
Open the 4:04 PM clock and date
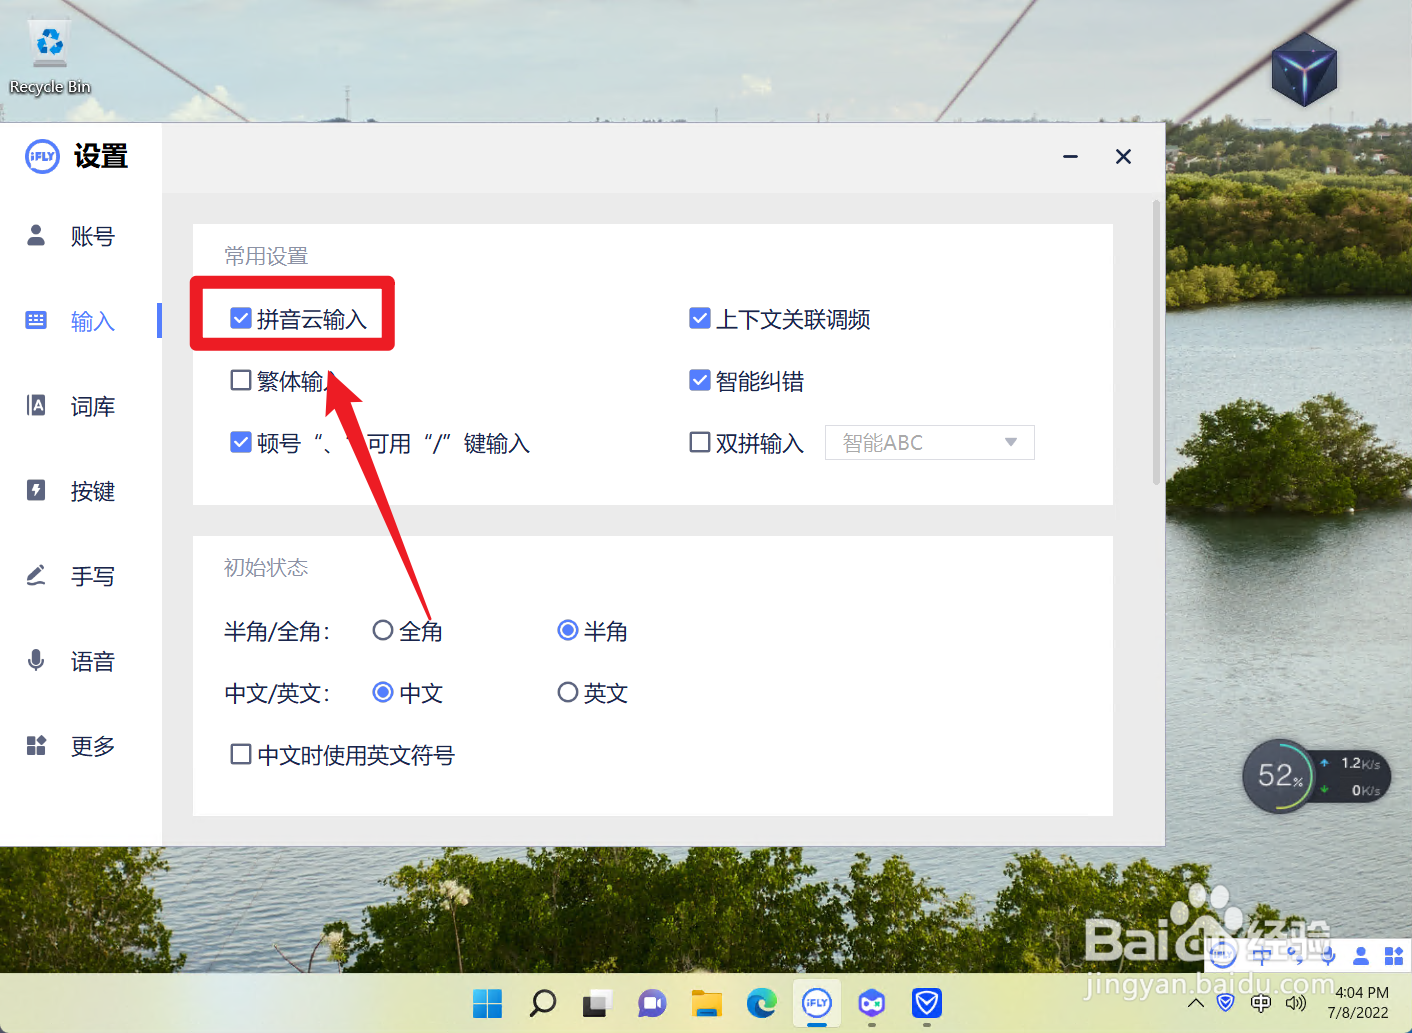[x=1360, y=1002]
